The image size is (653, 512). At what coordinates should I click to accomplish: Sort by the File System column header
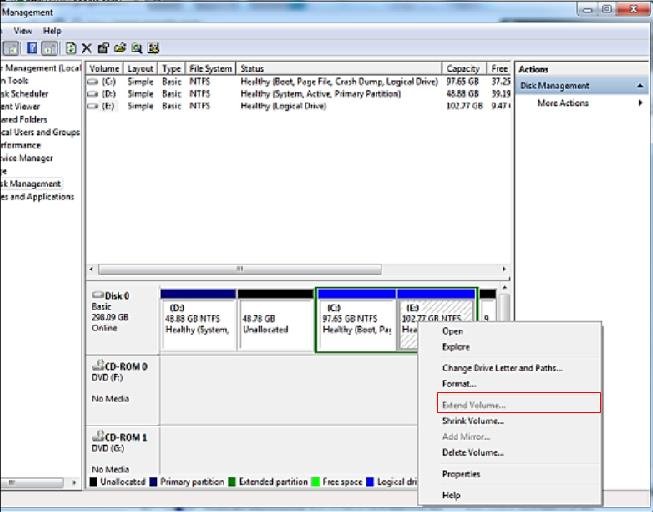point(210,69)
